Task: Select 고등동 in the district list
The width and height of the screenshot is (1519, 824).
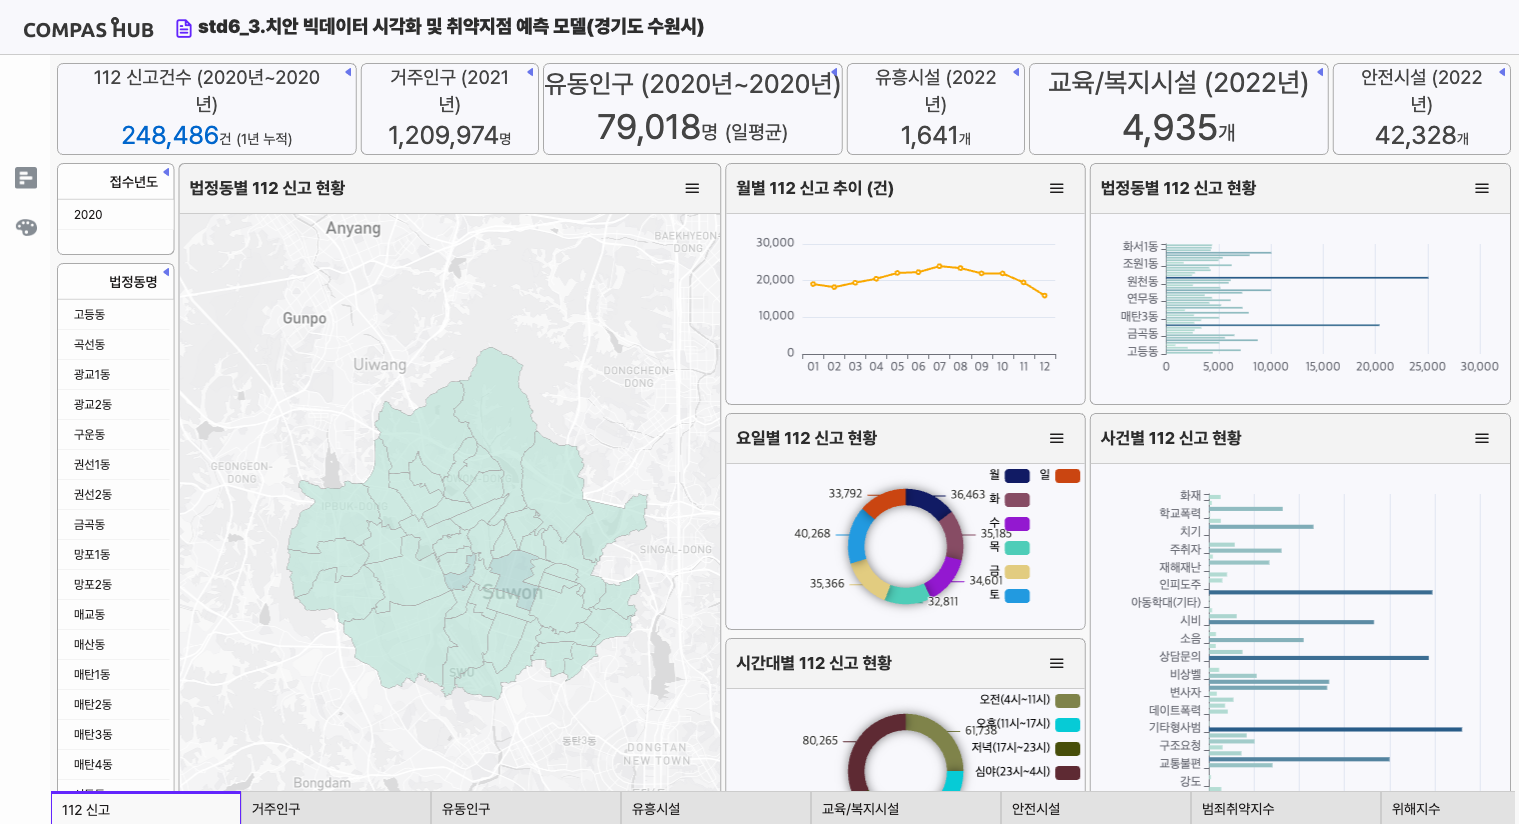Action: coord(116,315)
